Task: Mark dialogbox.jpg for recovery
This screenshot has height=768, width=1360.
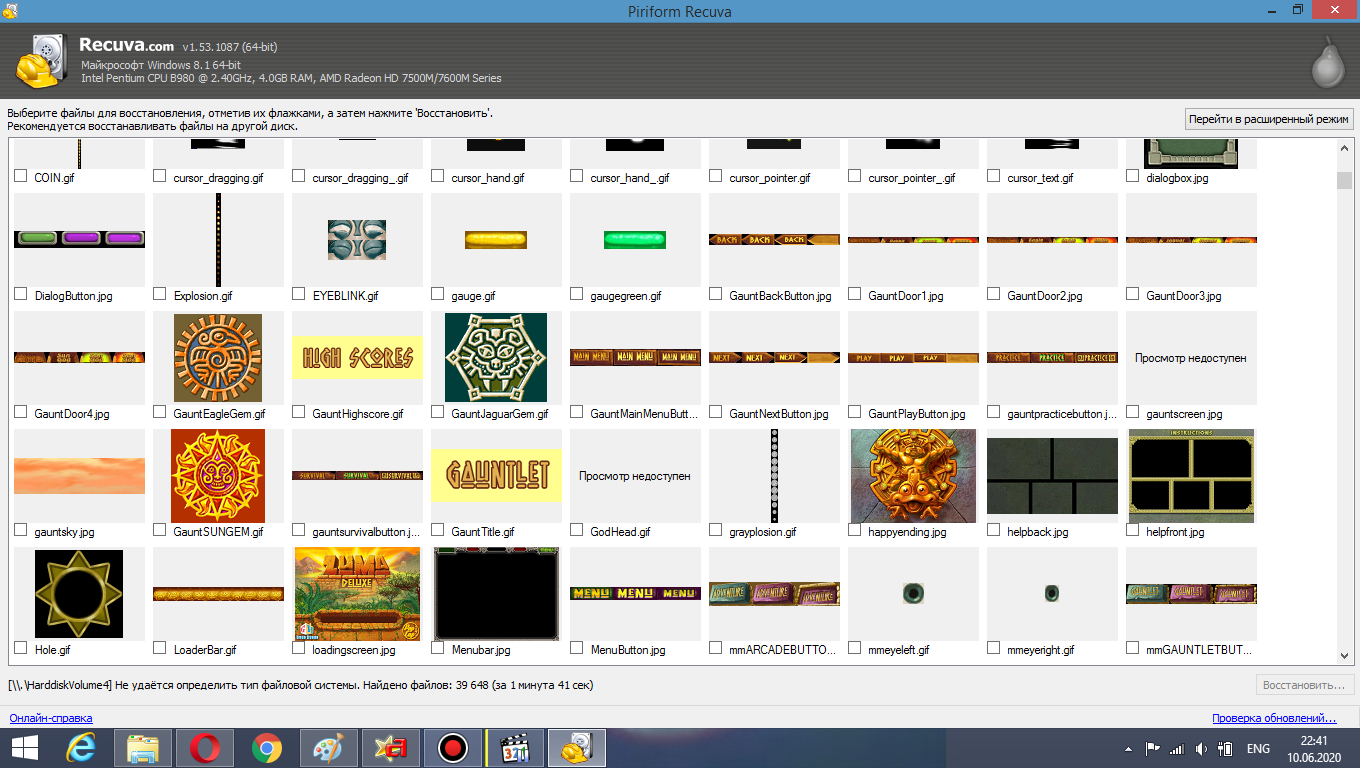Action: tap(1133, 176)
